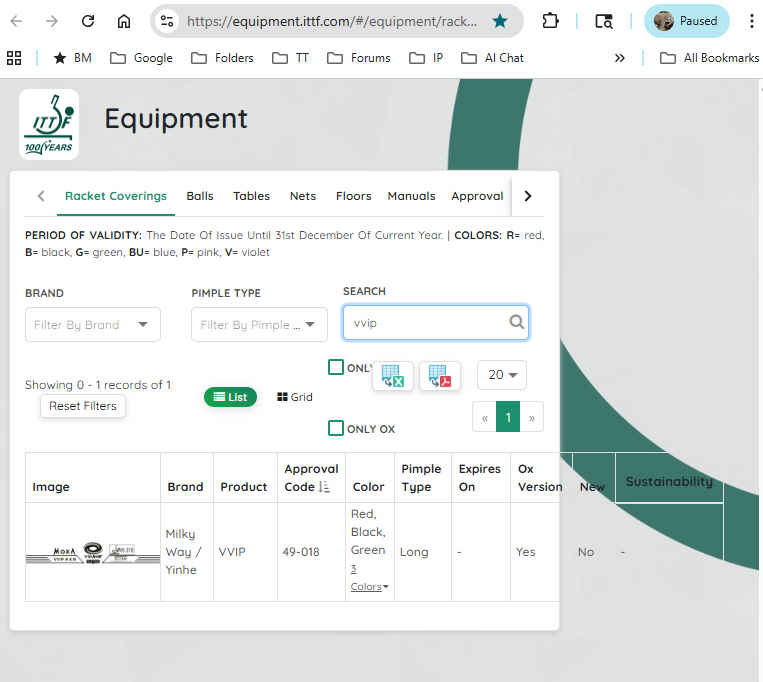Image resolution: width=763 pixels, height=682 pixels.
Task: Switch to the Manuals tab
Action: click(x=411, y=196)
